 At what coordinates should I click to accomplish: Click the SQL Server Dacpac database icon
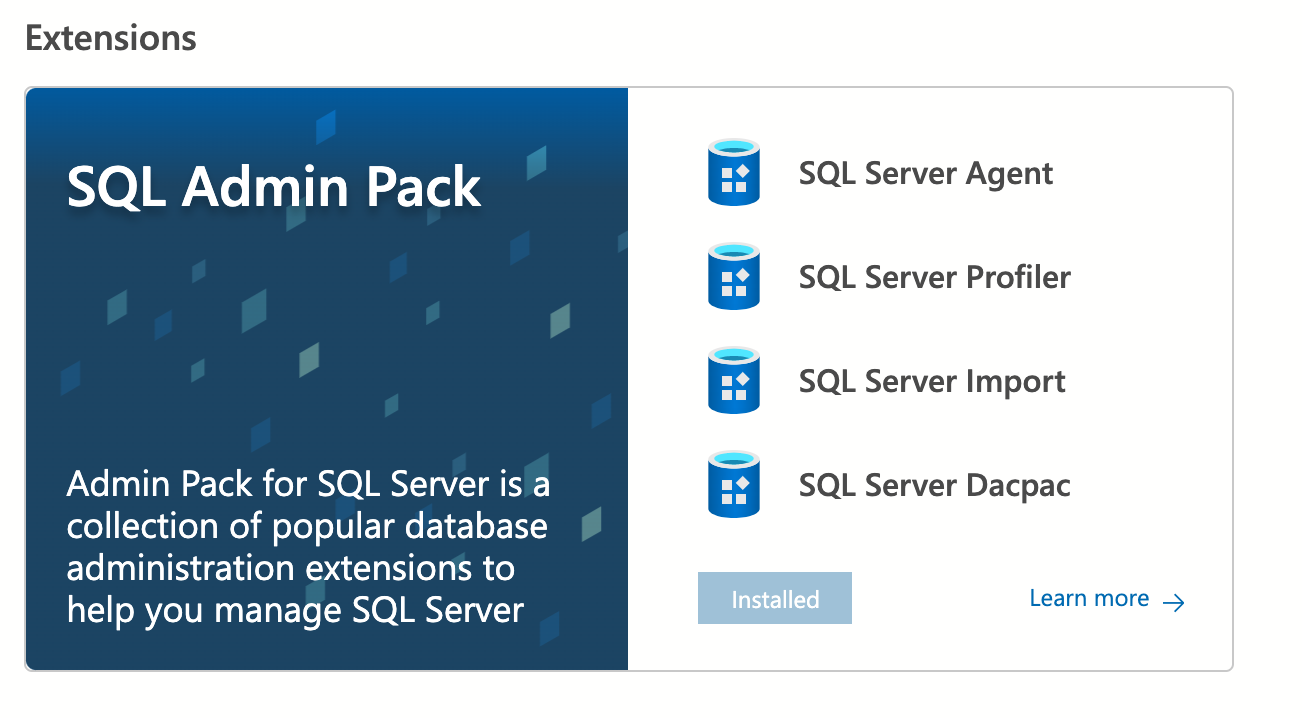734,484
